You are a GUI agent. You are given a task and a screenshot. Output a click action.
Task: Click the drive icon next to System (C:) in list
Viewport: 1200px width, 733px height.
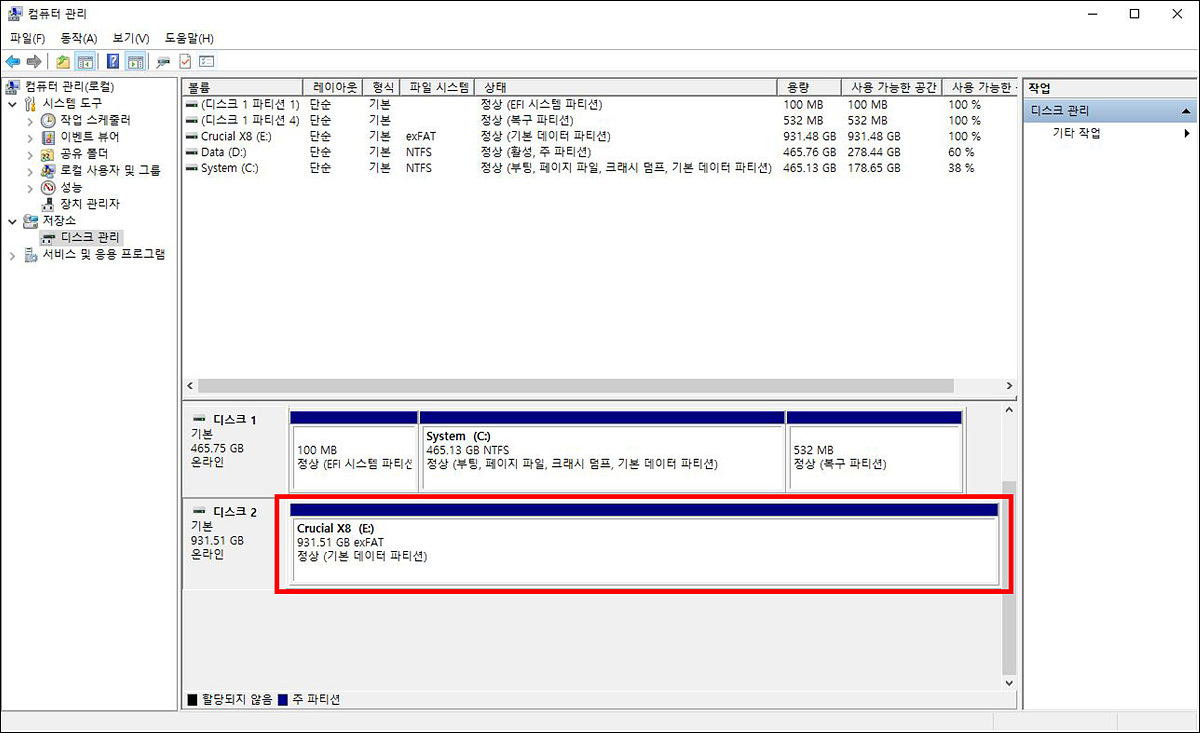(192, 168)
